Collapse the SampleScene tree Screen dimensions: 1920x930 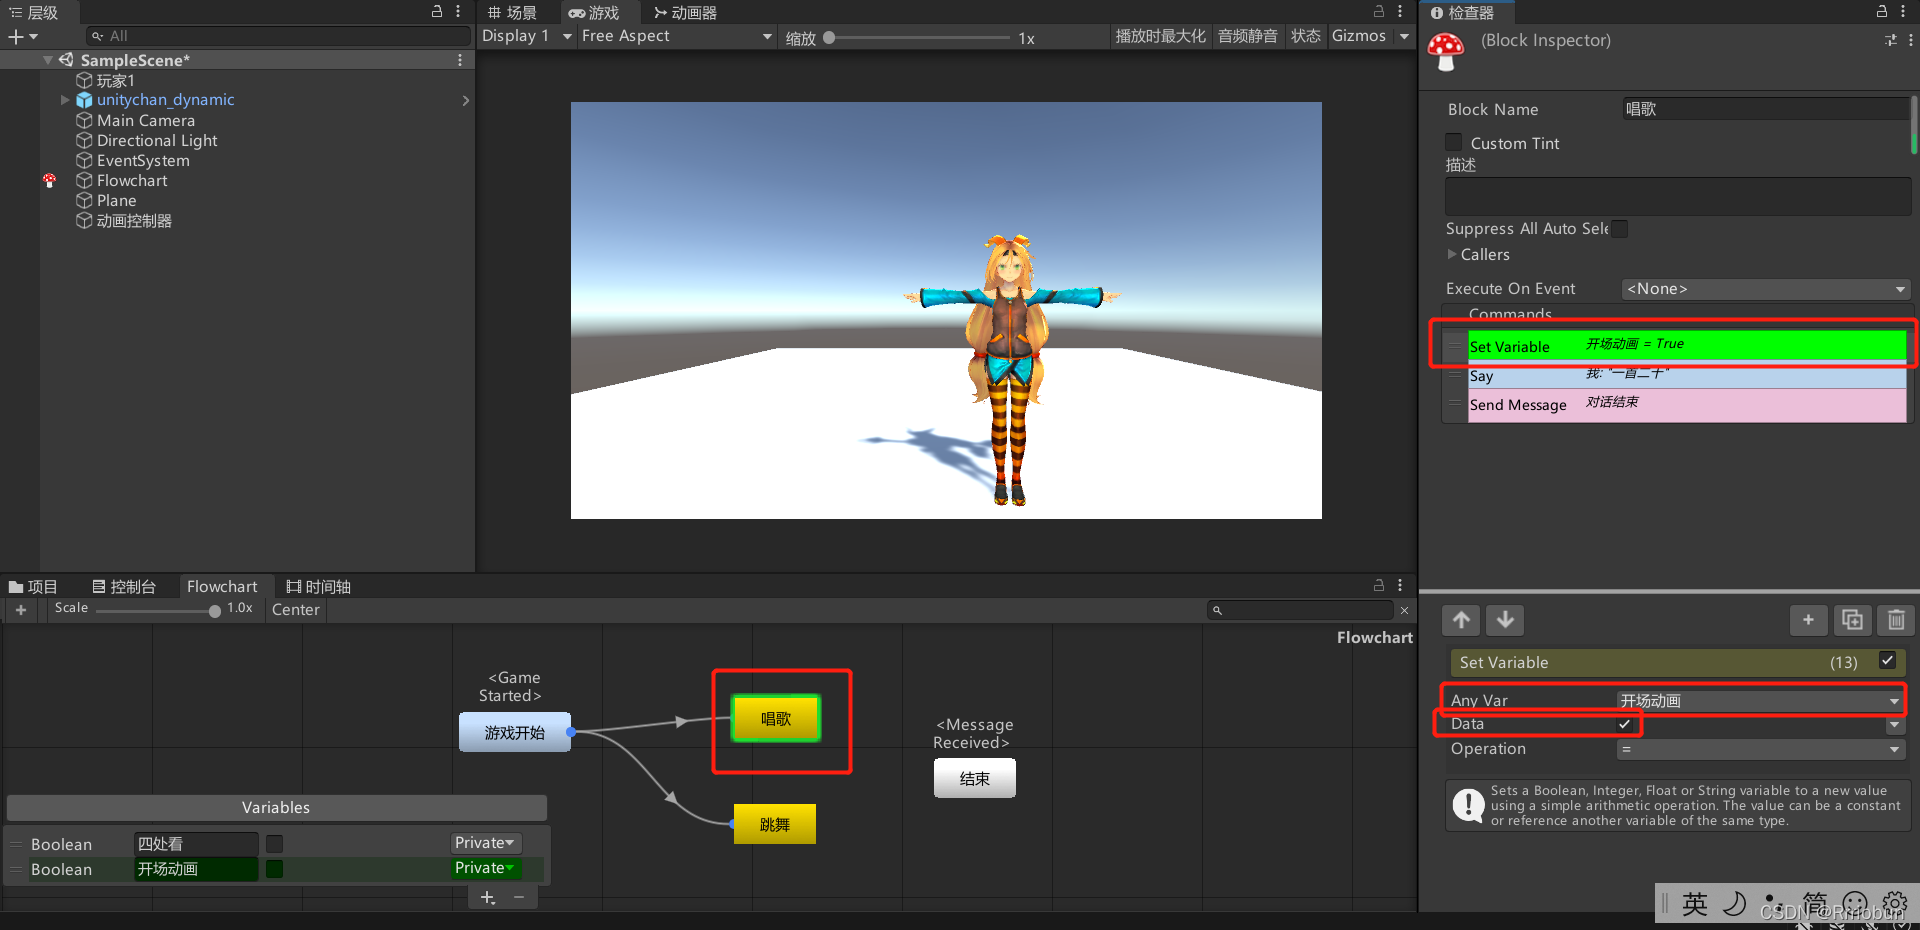[x=47, y=60]
